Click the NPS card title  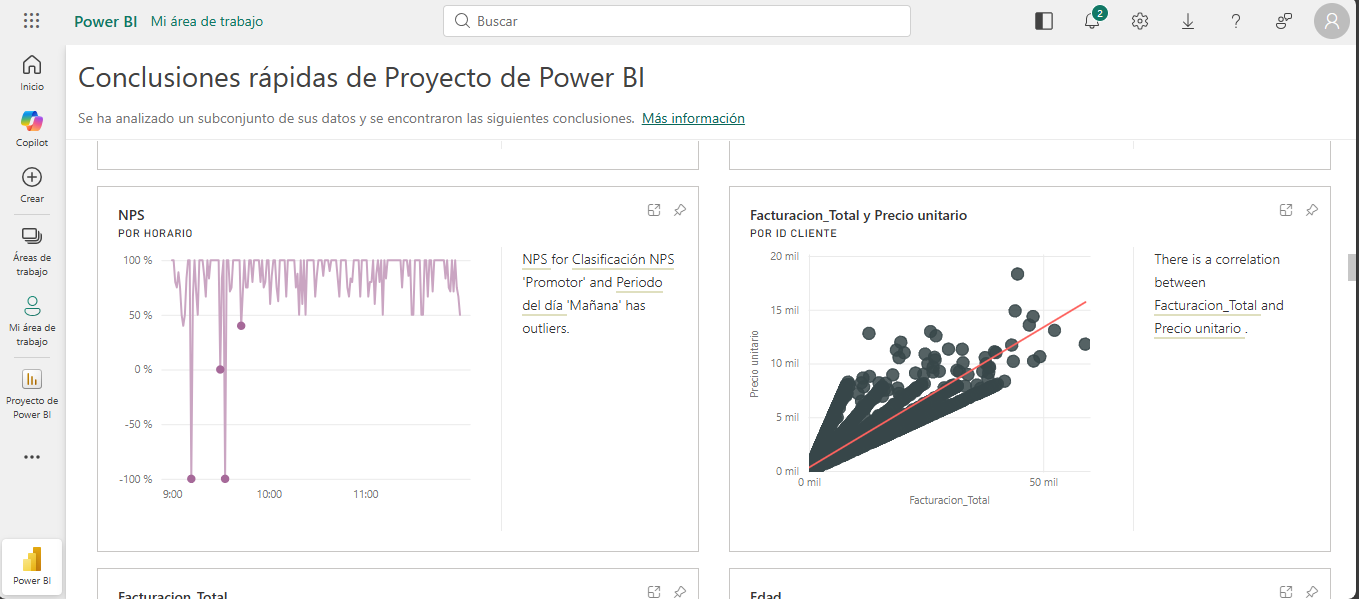coord(131,215)
